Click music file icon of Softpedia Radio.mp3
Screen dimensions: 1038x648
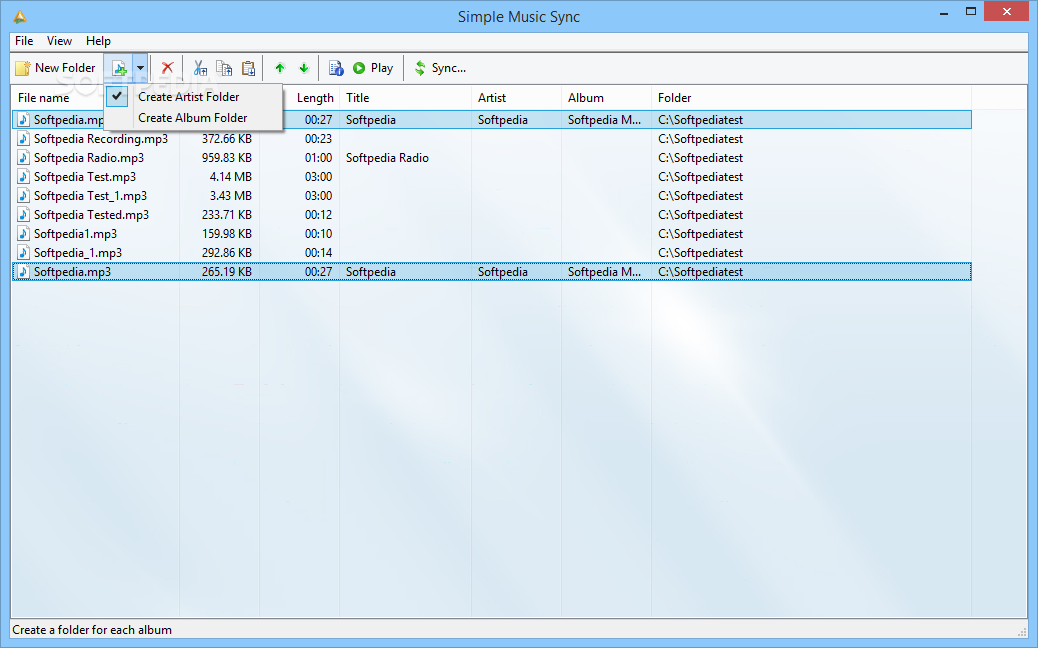pos(23,158)
